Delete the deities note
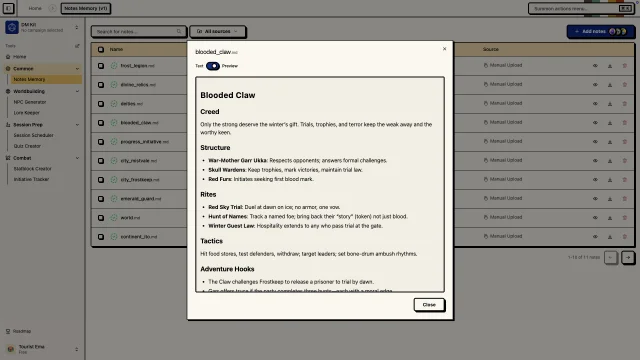This screenshot has height=360, width=640. click(x=624, y=104)
